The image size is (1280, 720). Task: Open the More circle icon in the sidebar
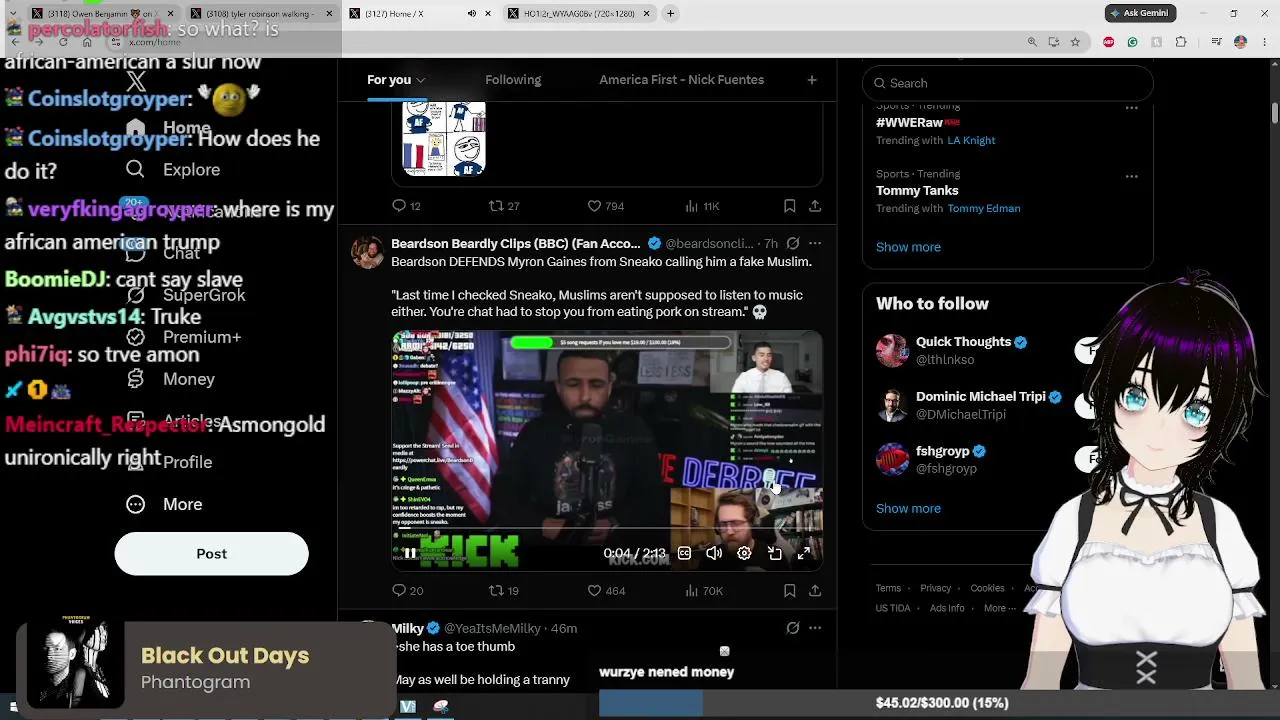coord(135,504)
